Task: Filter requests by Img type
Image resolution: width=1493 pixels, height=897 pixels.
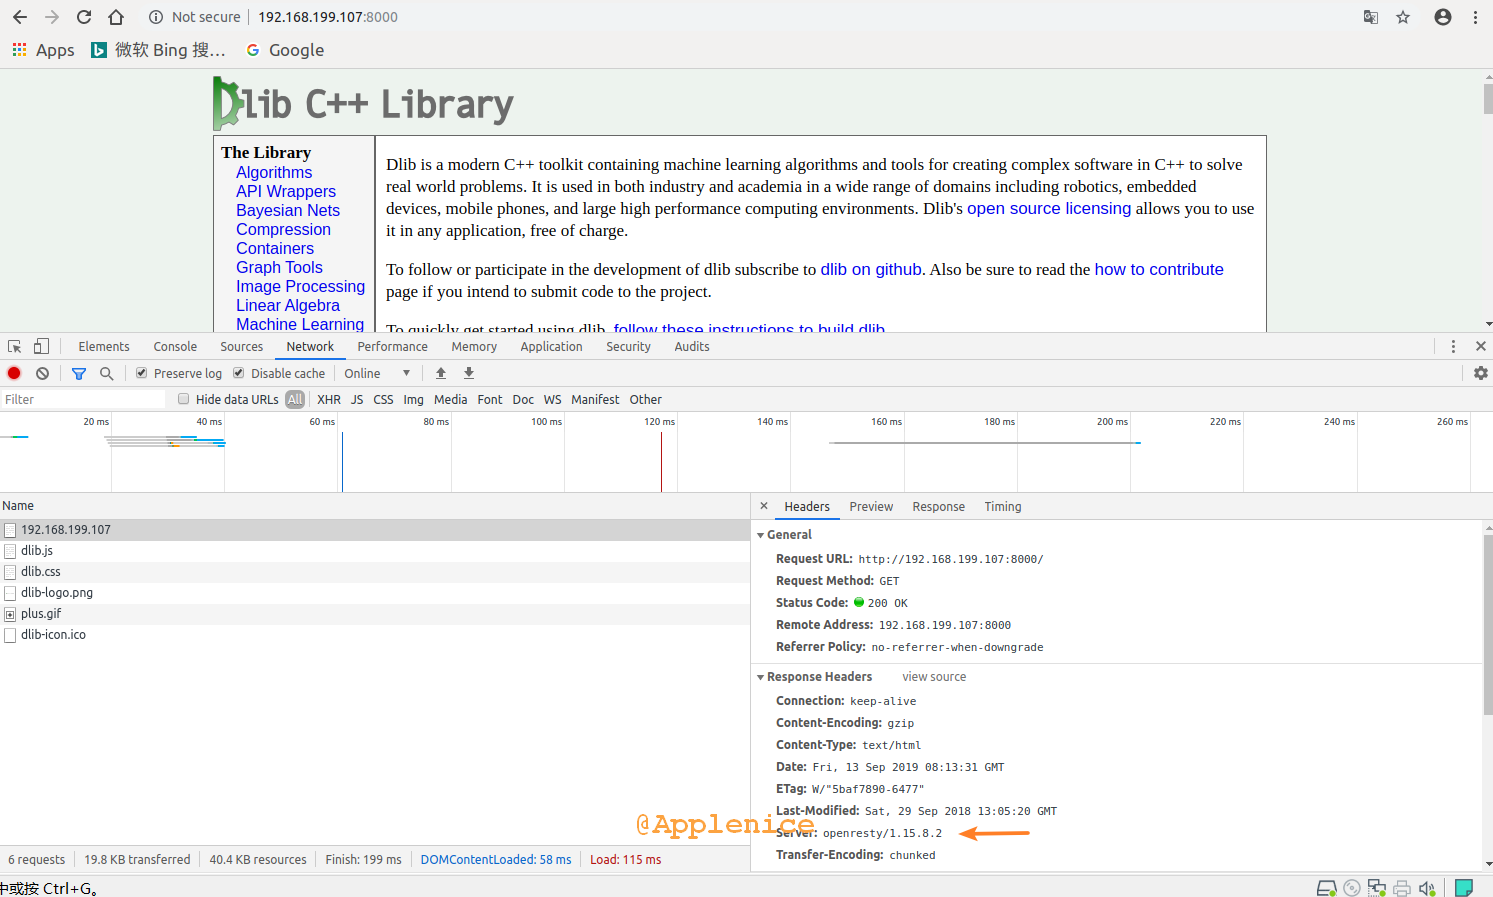Action: pyautogui.click(x=413, y=399)
